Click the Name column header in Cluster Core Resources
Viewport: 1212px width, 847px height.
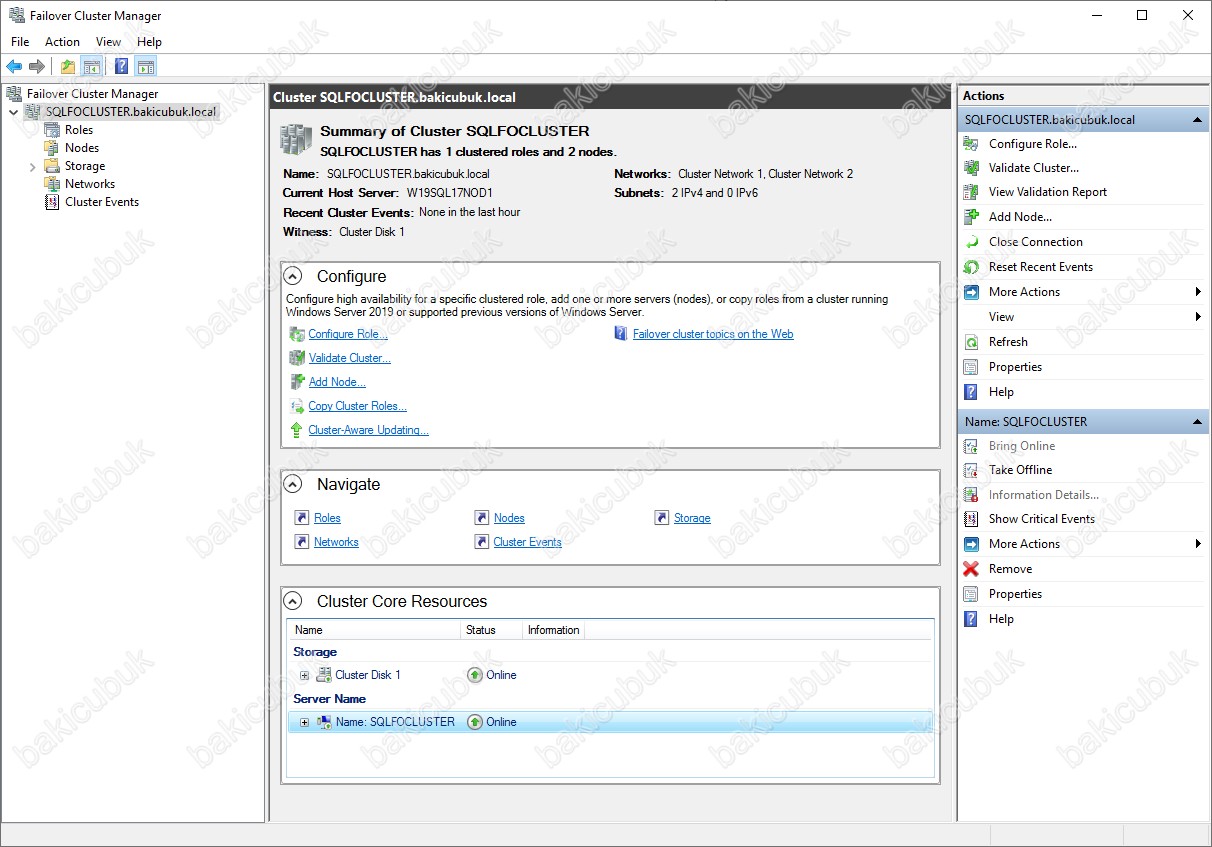(375, 630)
